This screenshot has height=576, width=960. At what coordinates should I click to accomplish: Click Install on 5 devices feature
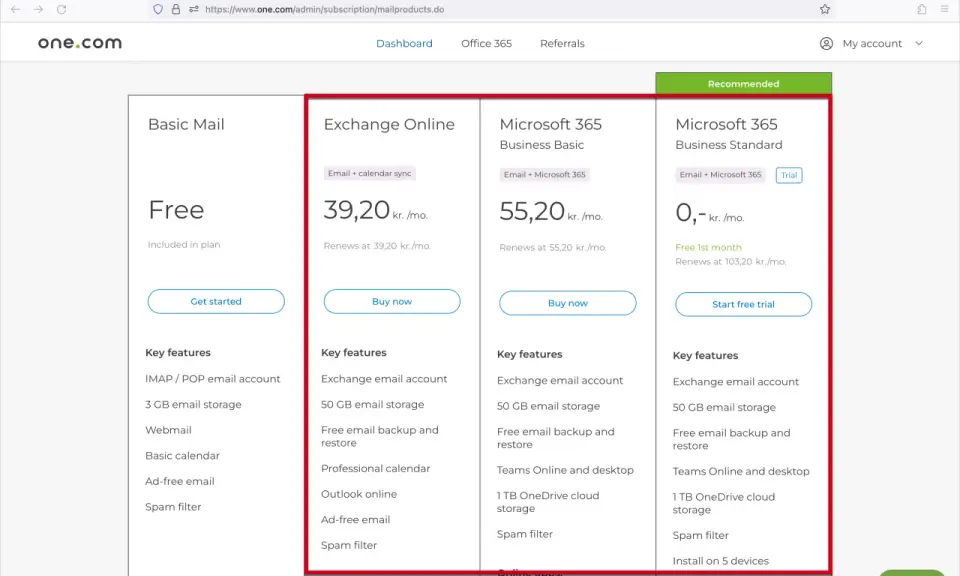click(721, 561)
